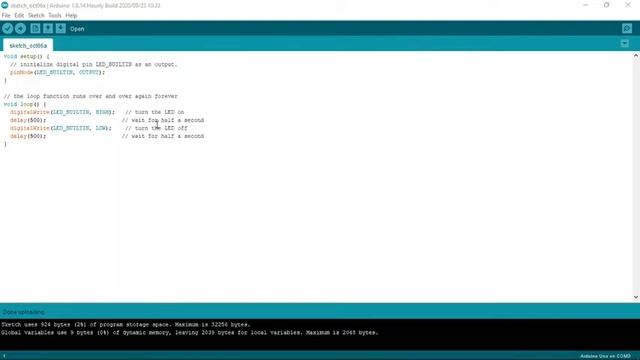Open the File menu
The image size is (640, 360).
(6, 16)
